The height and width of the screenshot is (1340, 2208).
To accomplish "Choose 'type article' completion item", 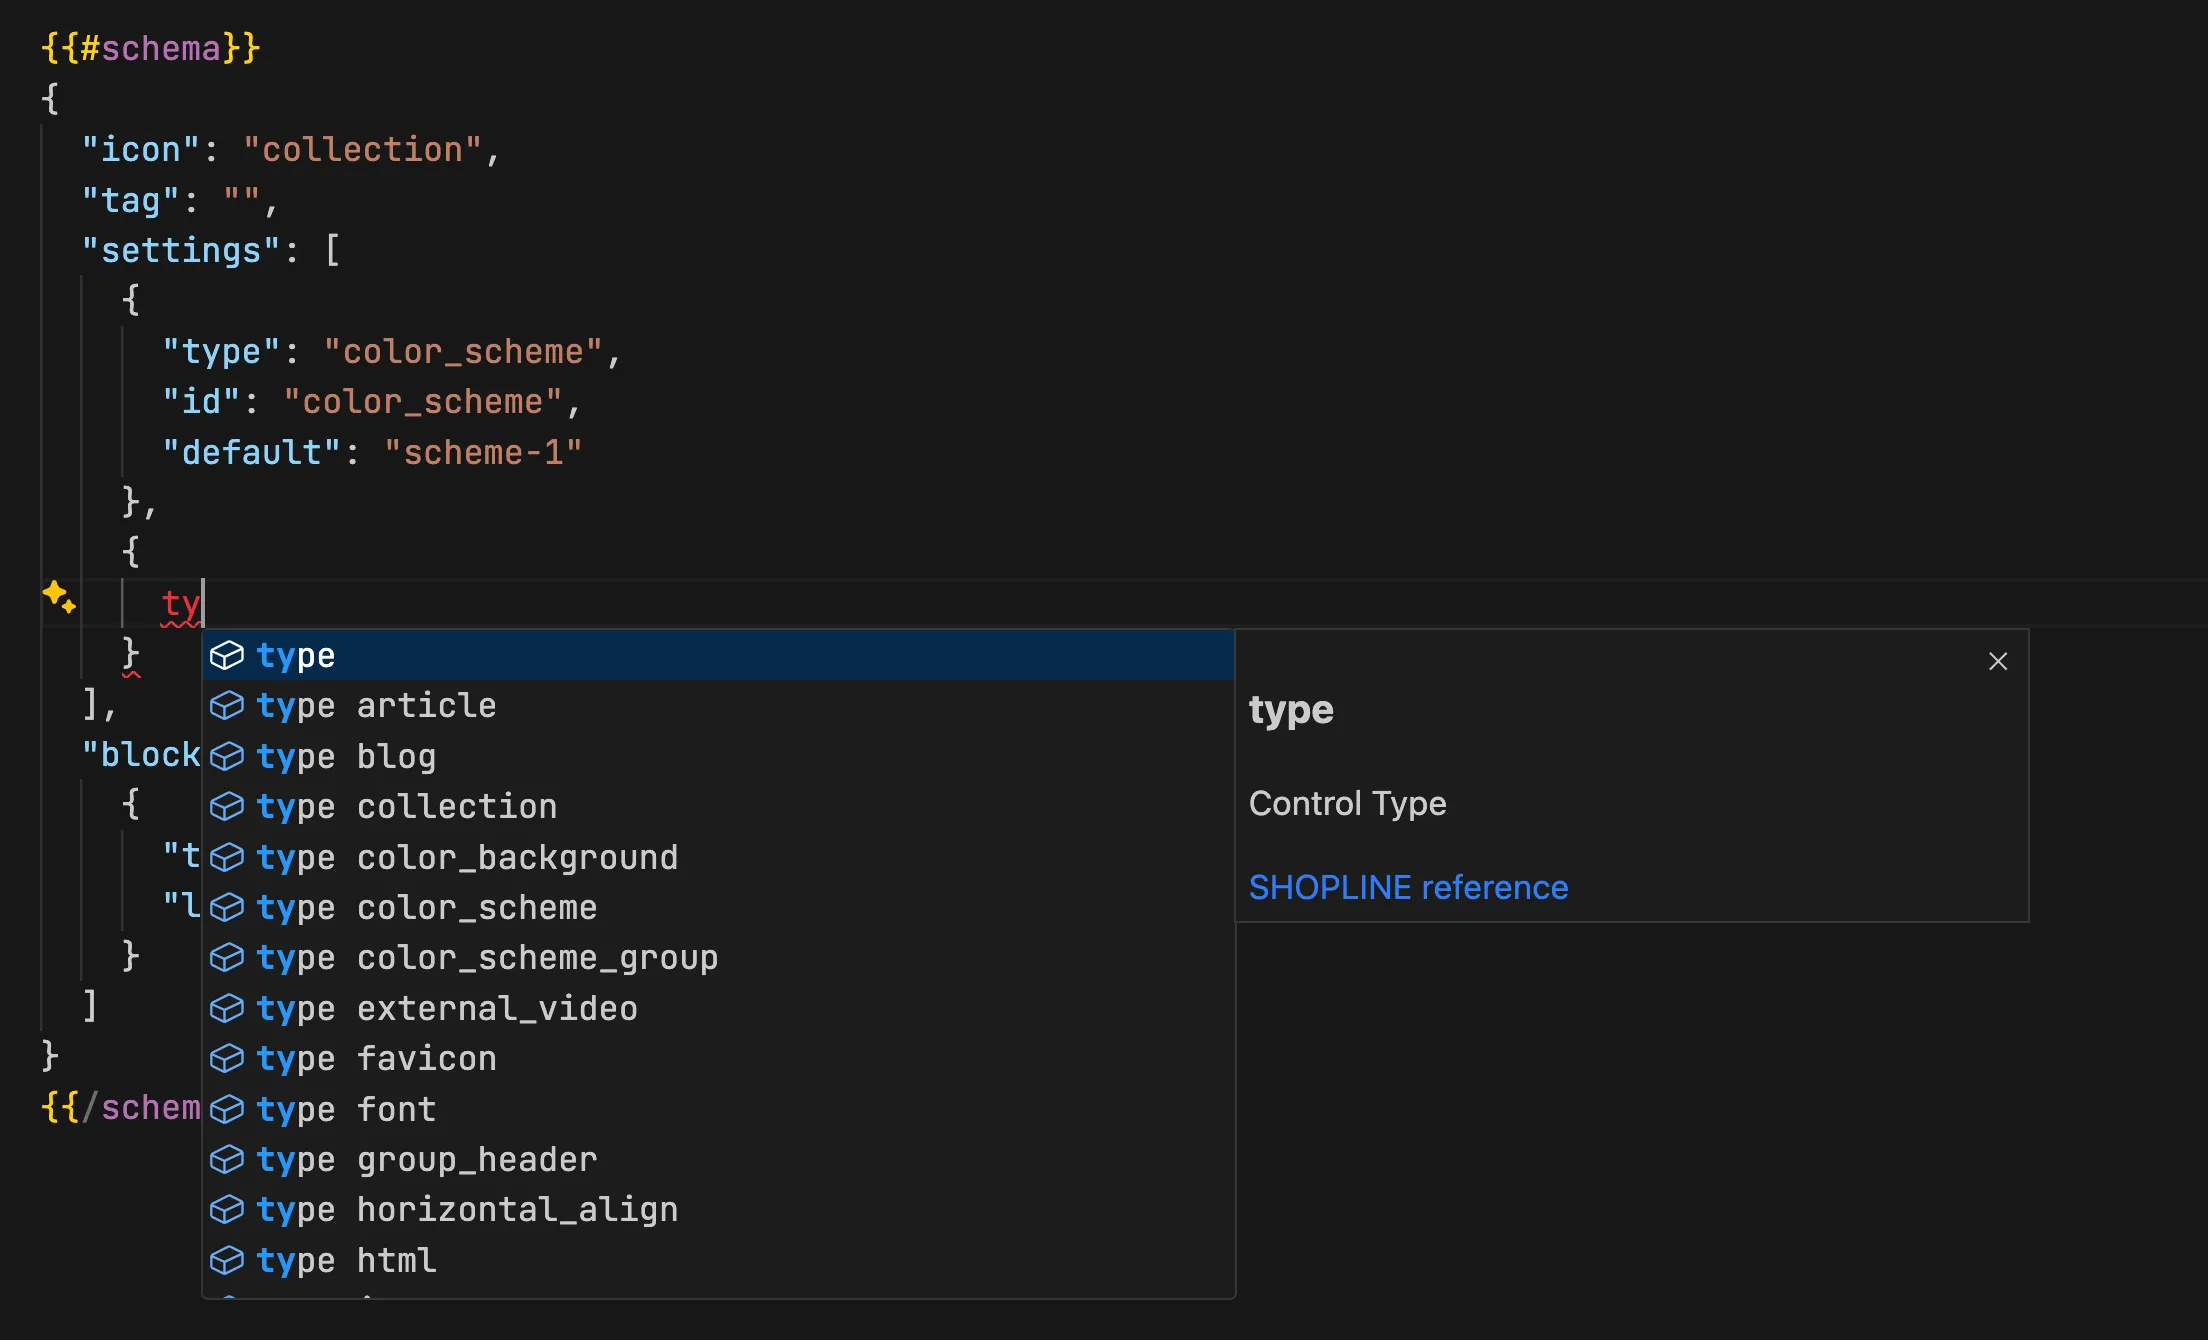I will 376,706.
